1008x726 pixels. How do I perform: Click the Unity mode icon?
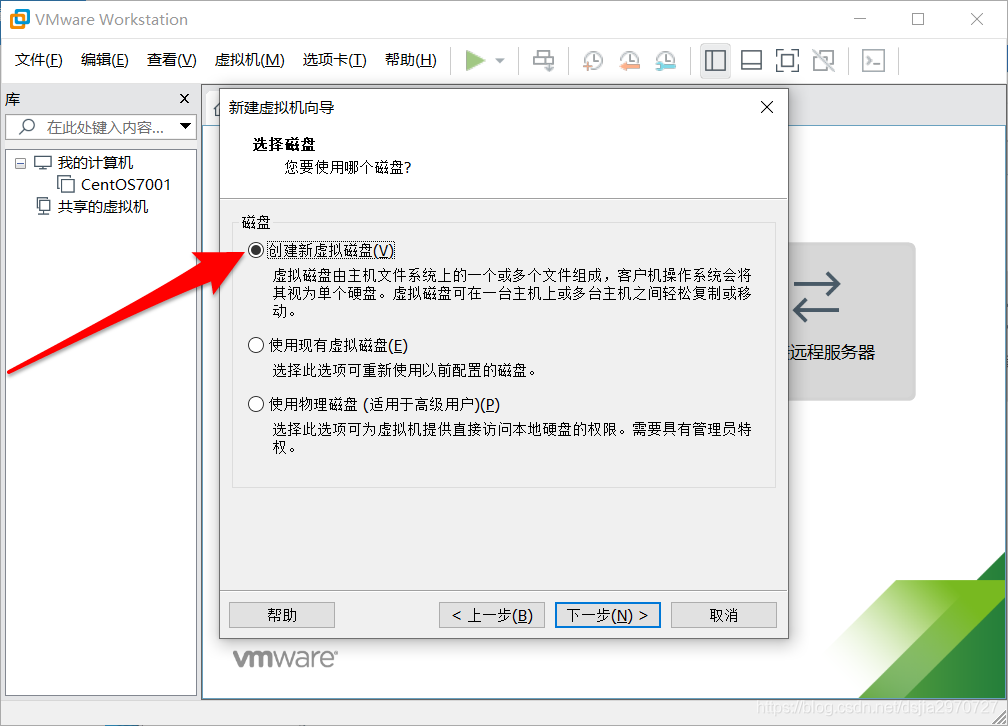pos(824,60)
